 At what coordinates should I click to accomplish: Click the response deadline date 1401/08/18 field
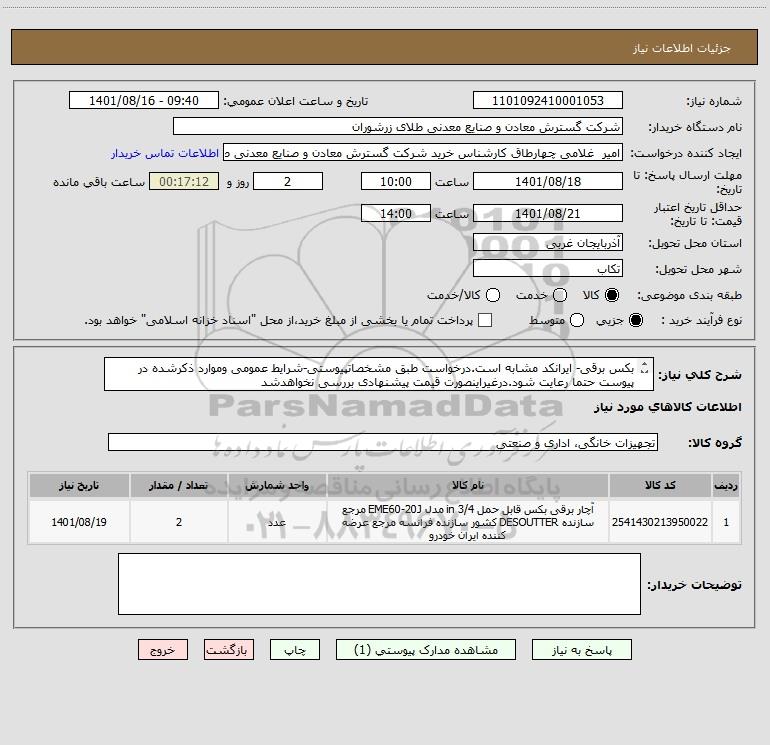tap(548, 181)
